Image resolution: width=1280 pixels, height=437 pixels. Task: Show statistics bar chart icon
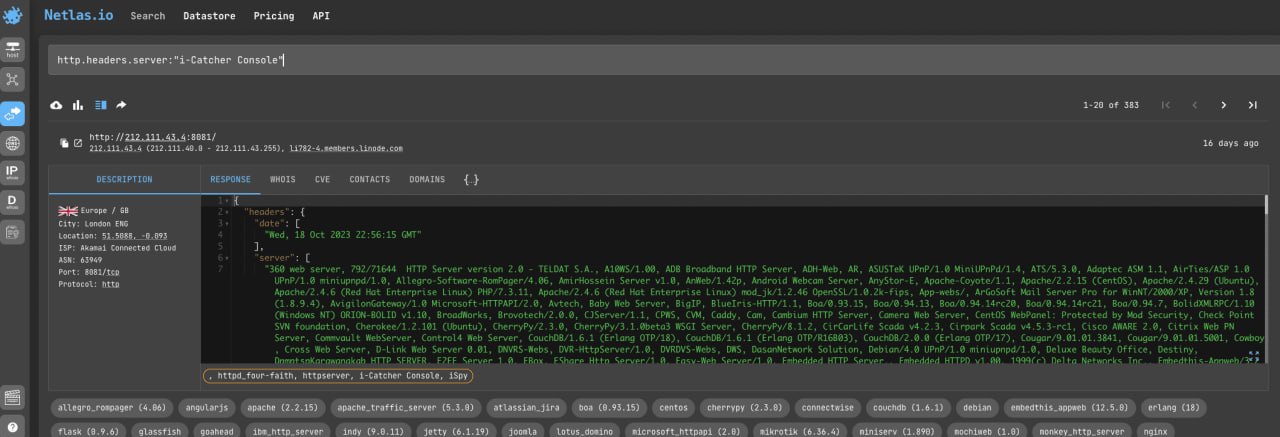[78, 105]
